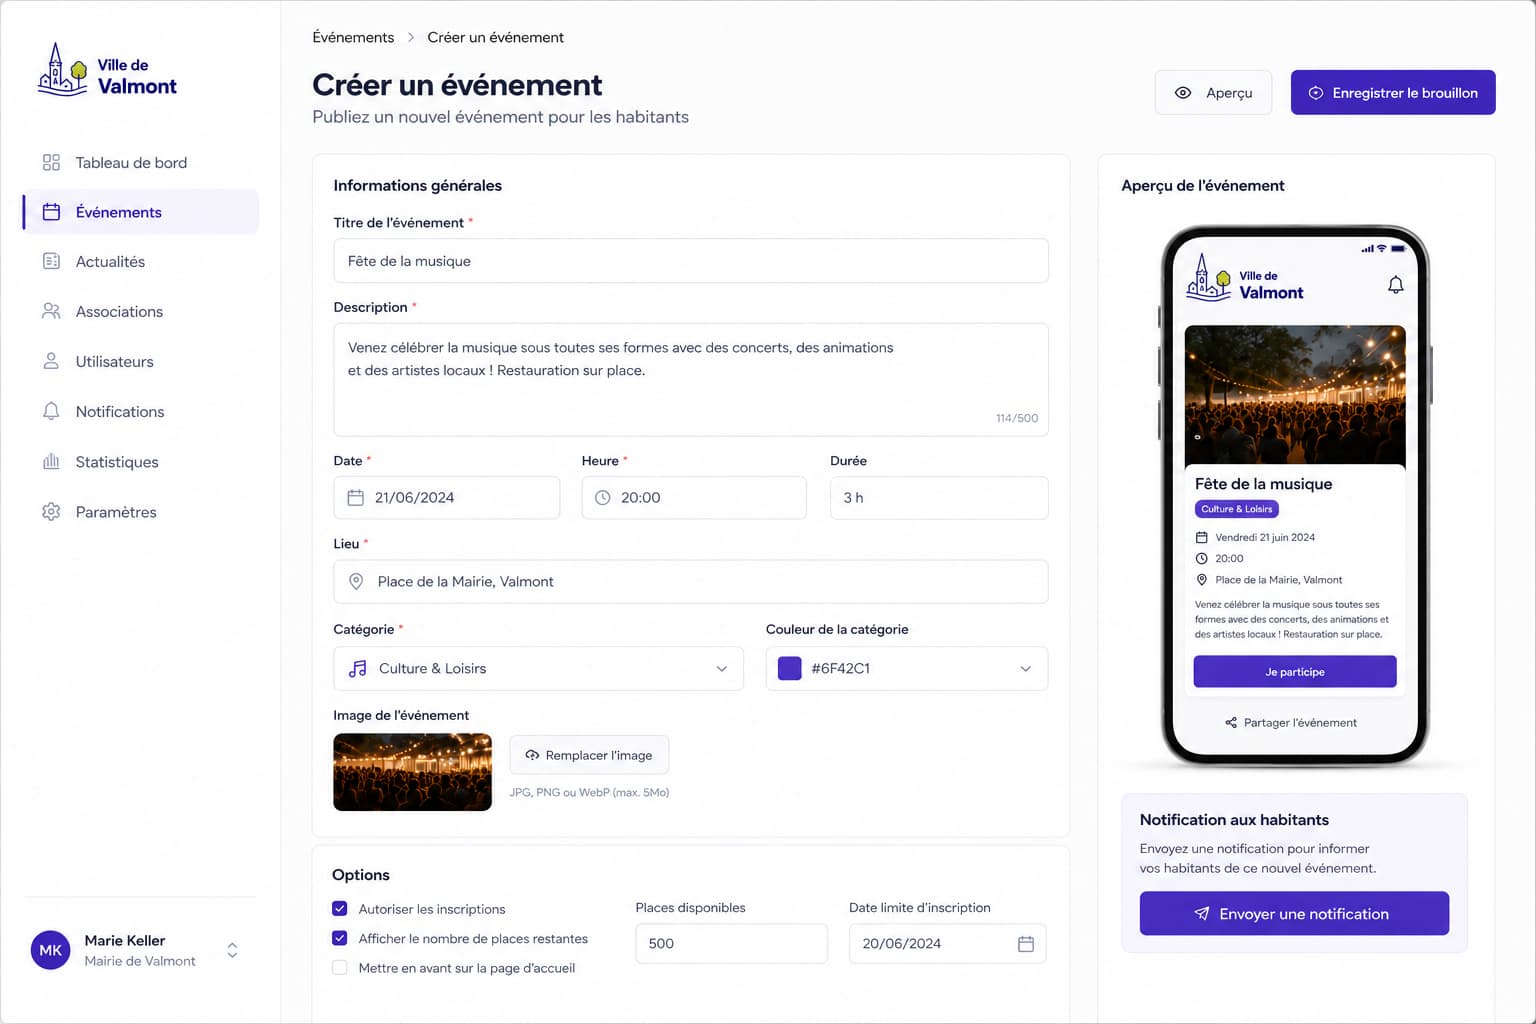1536x1024 pixels.
Task: Click the Date field value 21/06/2024
Action: pos(414,497)
